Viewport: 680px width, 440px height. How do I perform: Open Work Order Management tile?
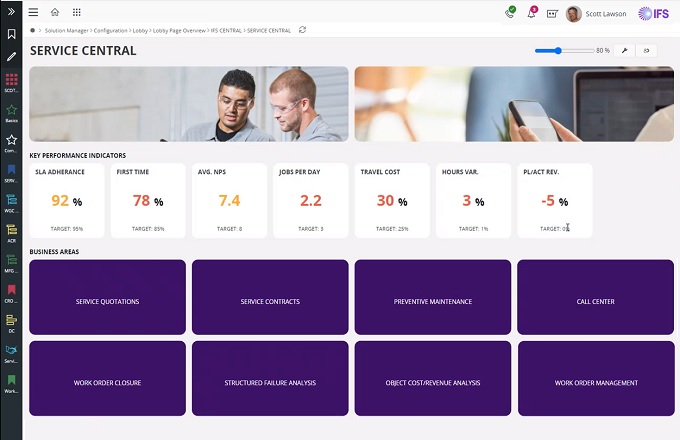pyautogui.click(x=596, y=378)
